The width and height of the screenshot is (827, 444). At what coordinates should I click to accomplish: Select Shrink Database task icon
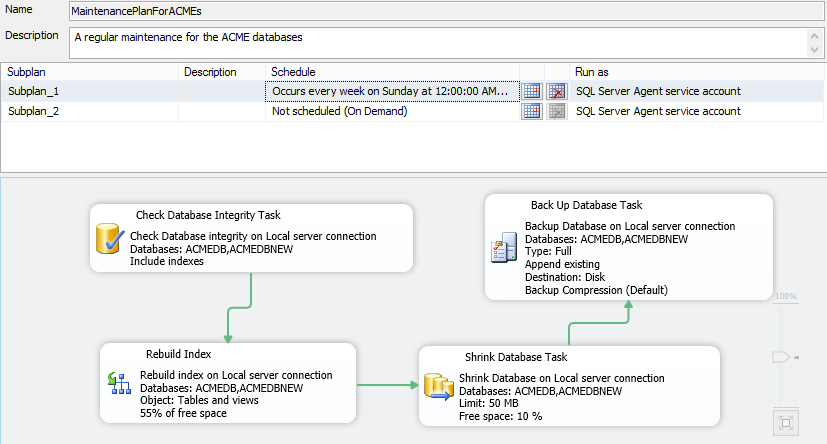pyautogui.click(x=439, y=388)
